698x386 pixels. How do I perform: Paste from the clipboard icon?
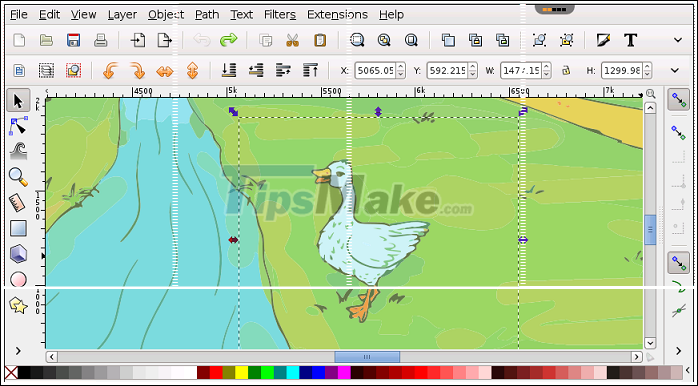click(320, 41)
